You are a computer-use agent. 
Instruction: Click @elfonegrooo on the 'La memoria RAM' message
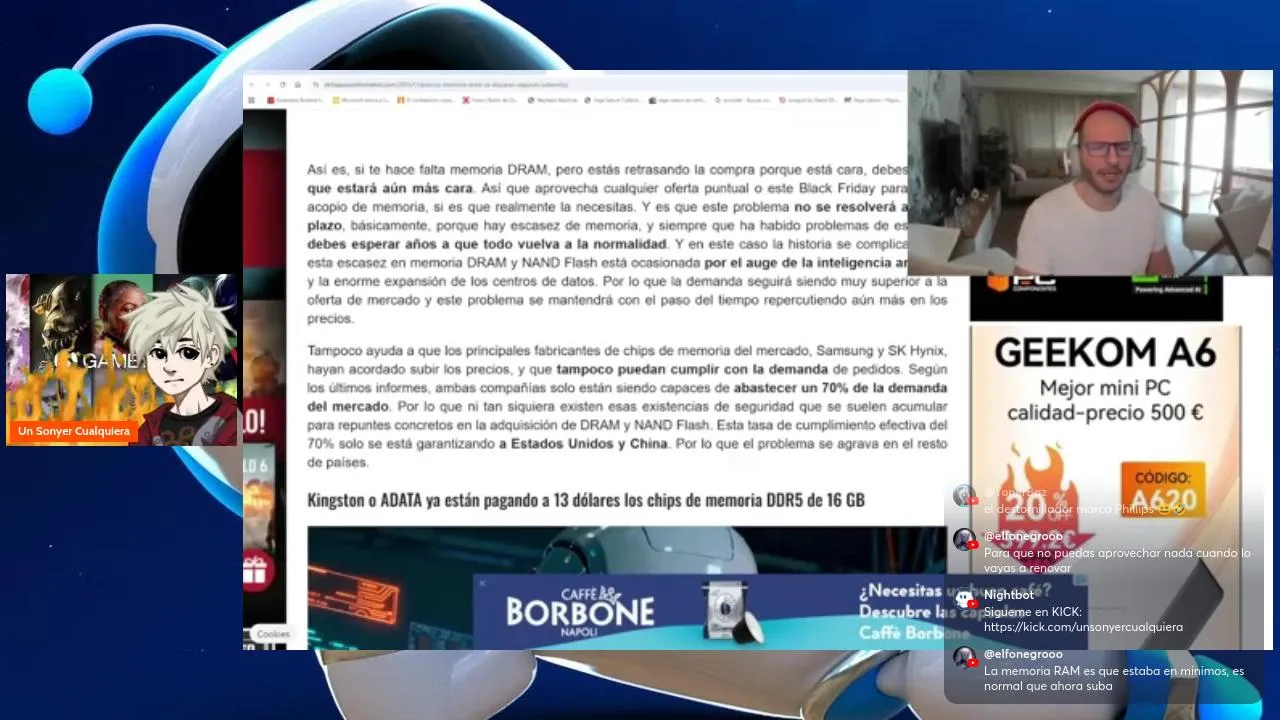1023,654
